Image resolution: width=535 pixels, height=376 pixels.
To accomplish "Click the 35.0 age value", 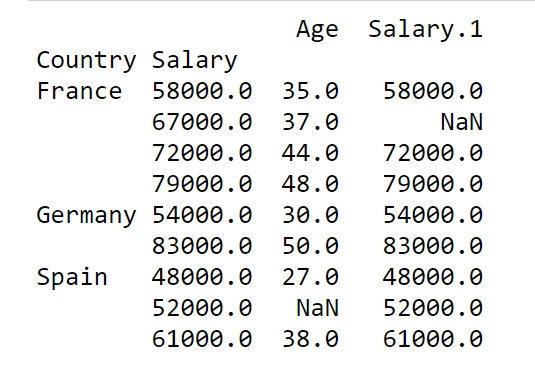I will coord(310,91).
